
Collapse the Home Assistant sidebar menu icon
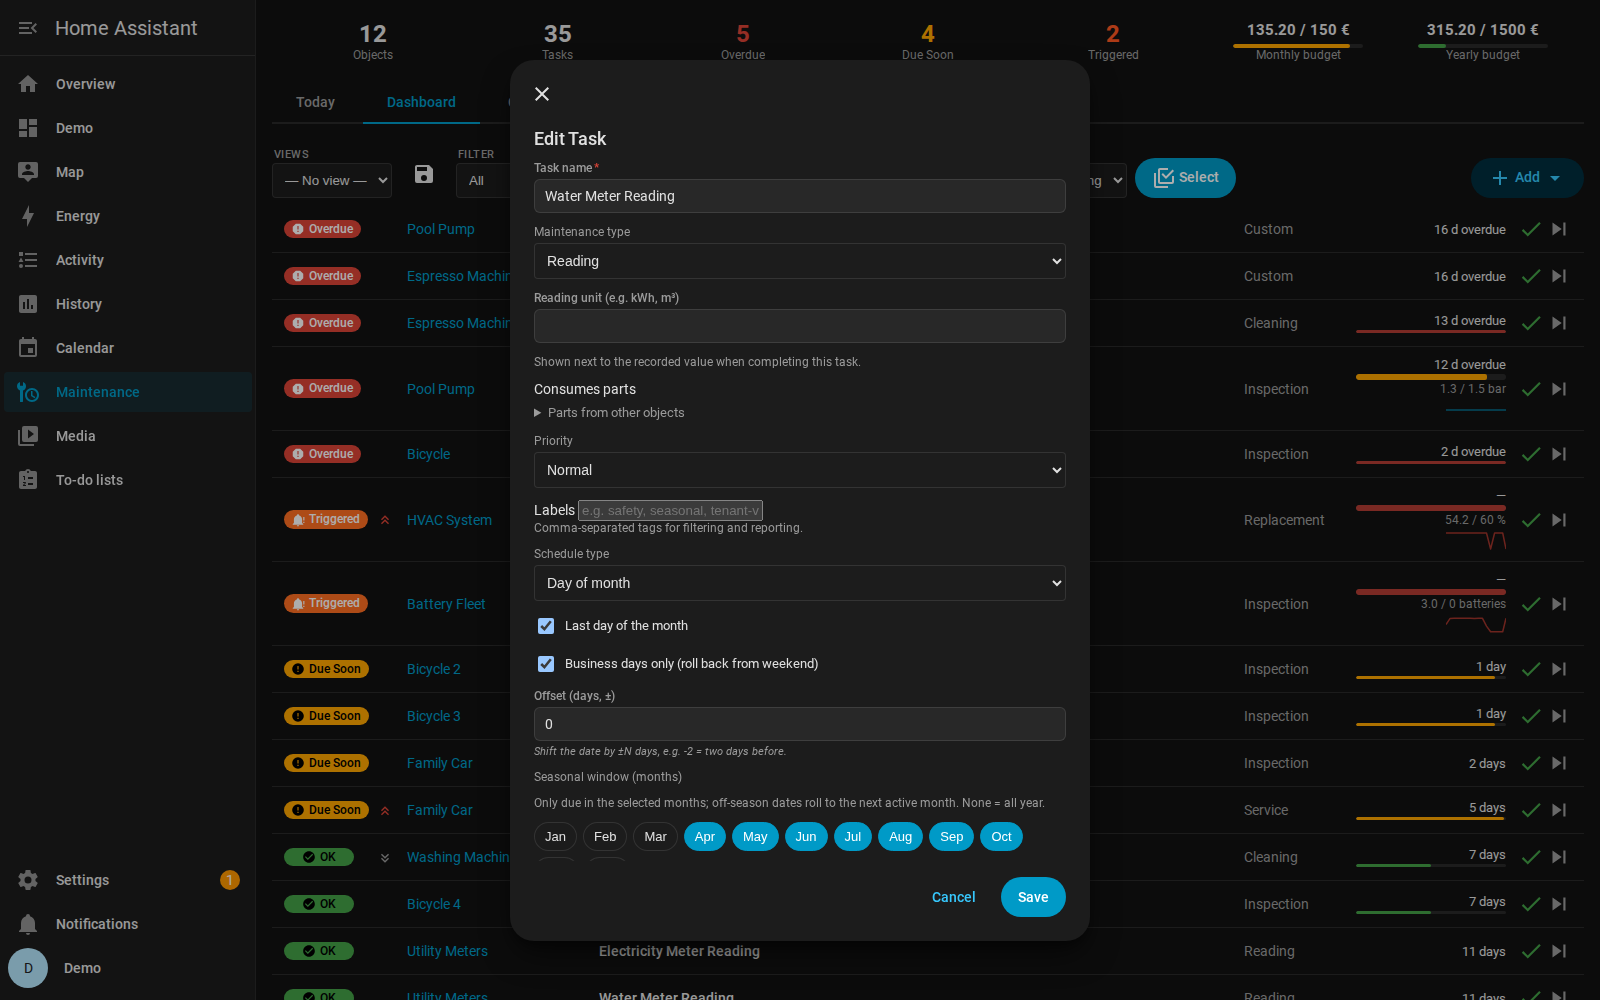coord(28,28)
